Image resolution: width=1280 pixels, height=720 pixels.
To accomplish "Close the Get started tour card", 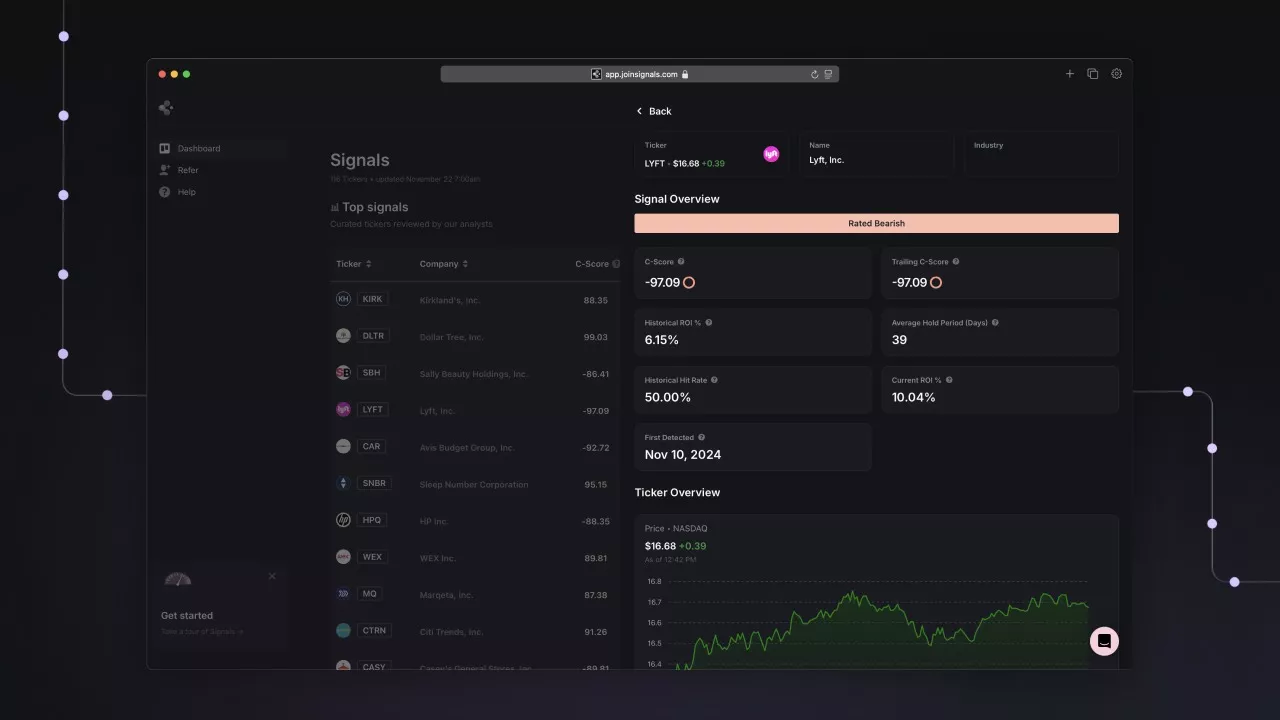I will (272, 576).
